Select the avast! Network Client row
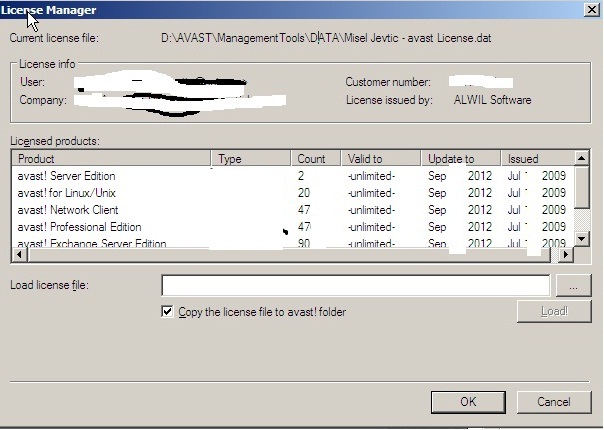604x430 pixels. 293,210
